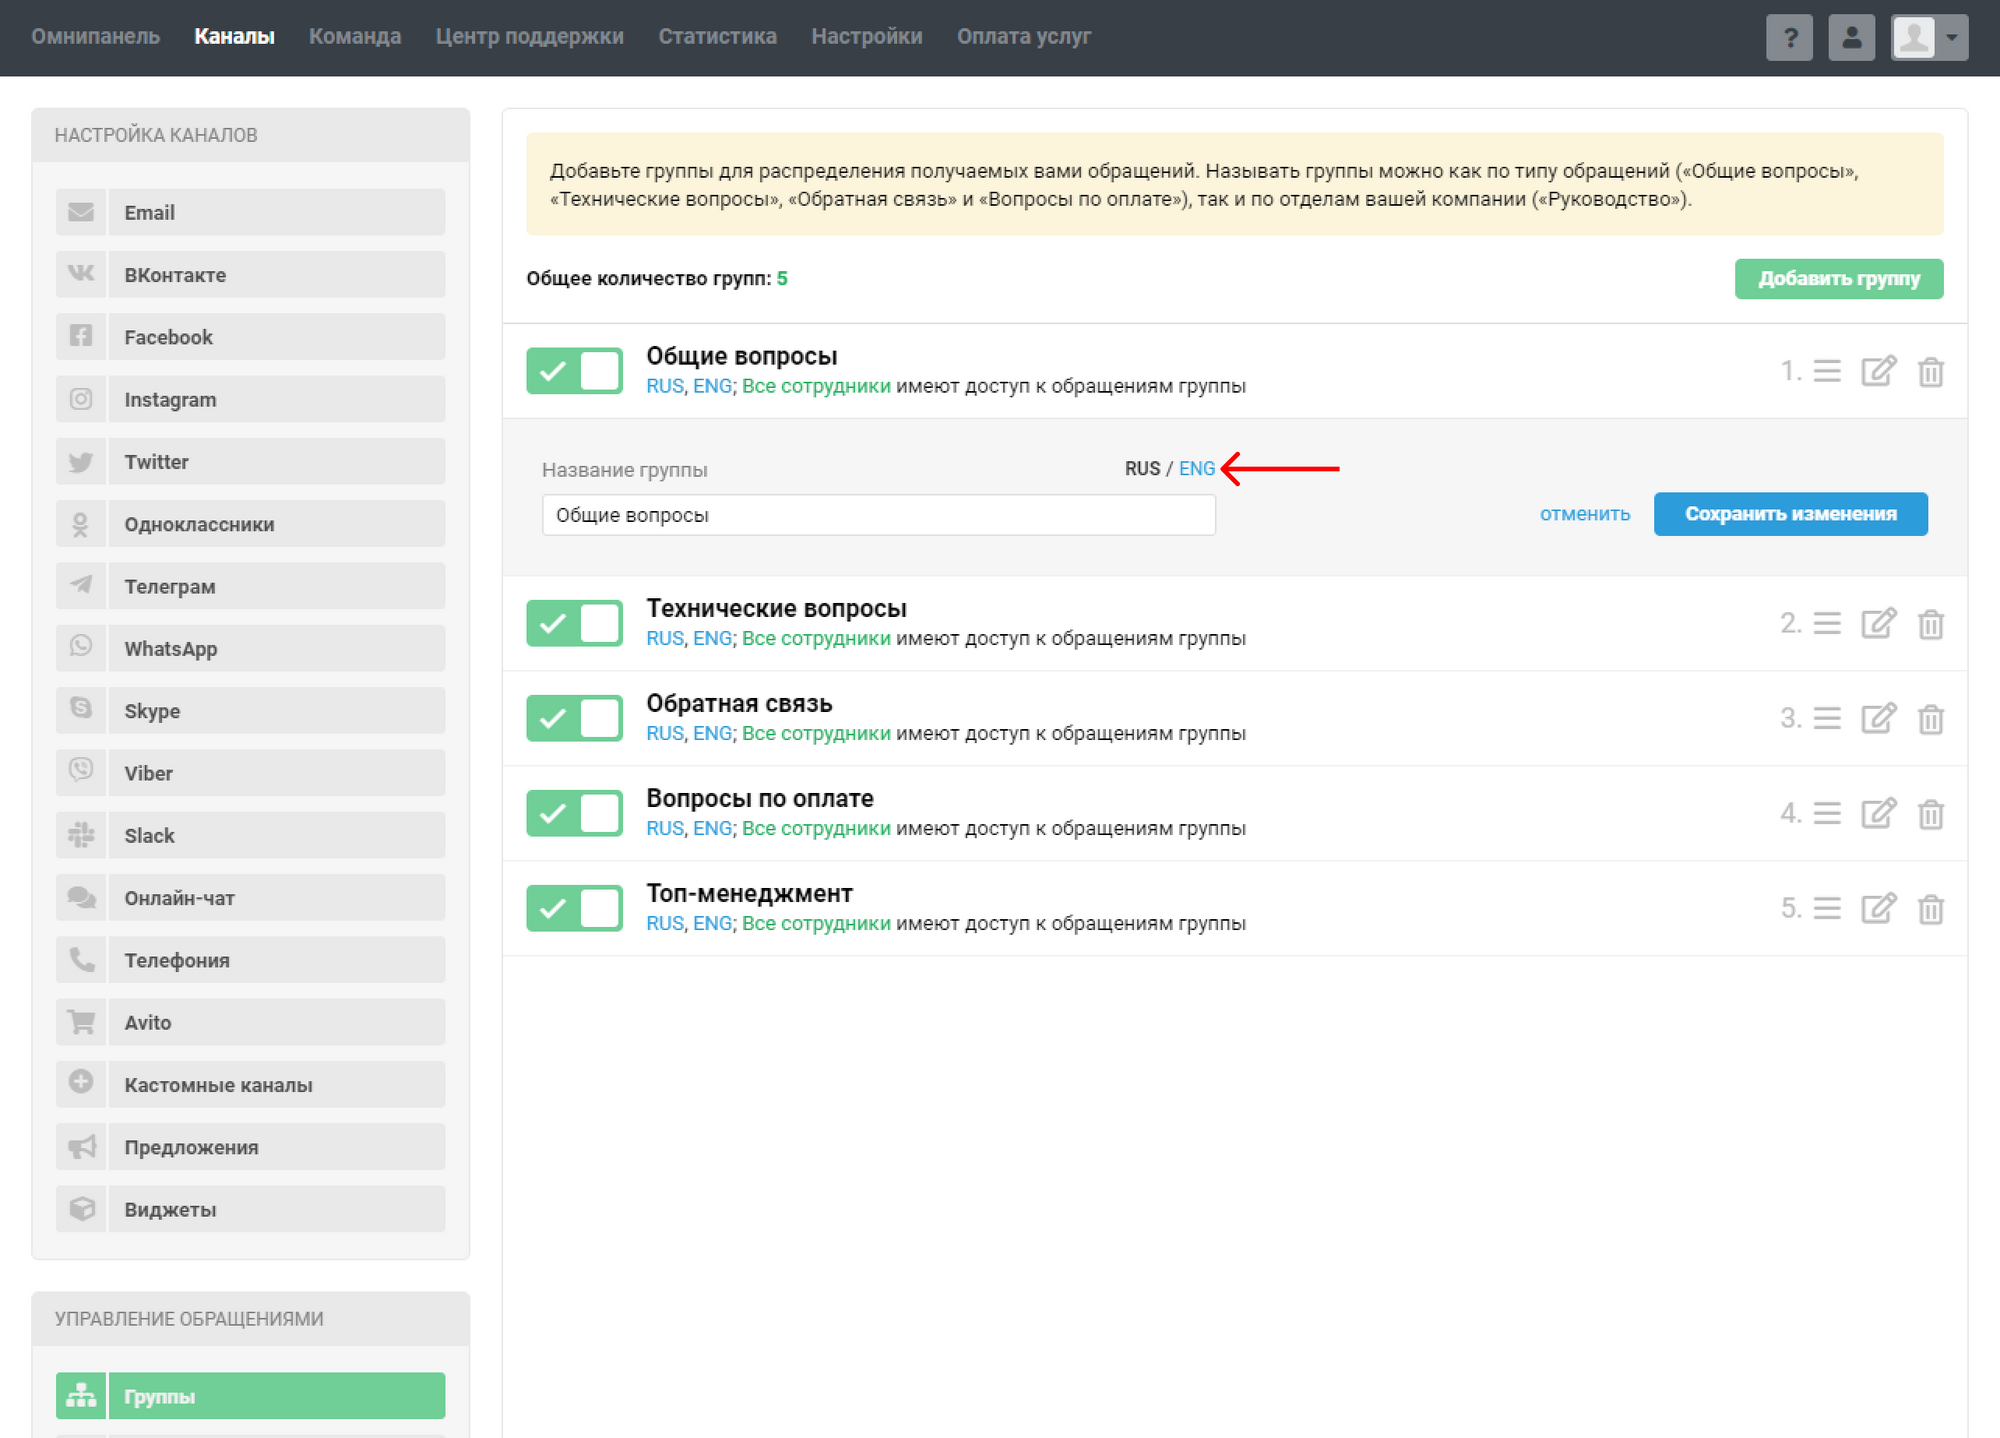Viewport: 2000px width, 1438px height.
Task: Open the Команда menu item
Action: tap(355, 36)
